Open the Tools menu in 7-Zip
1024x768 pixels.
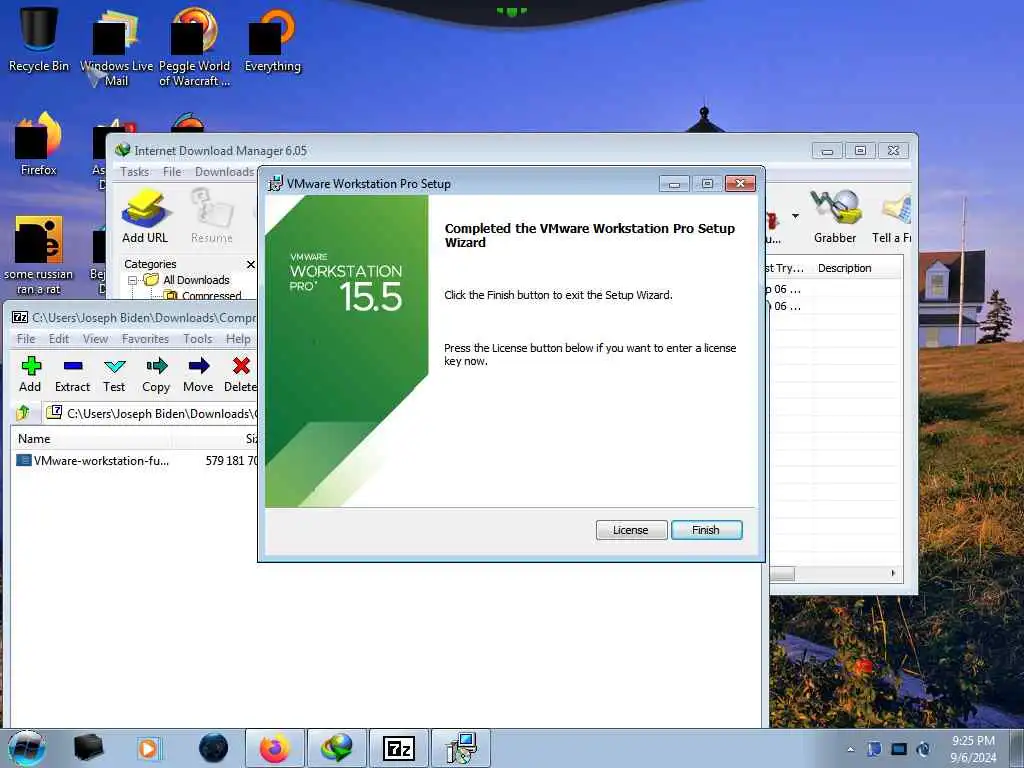click(197, 338)
